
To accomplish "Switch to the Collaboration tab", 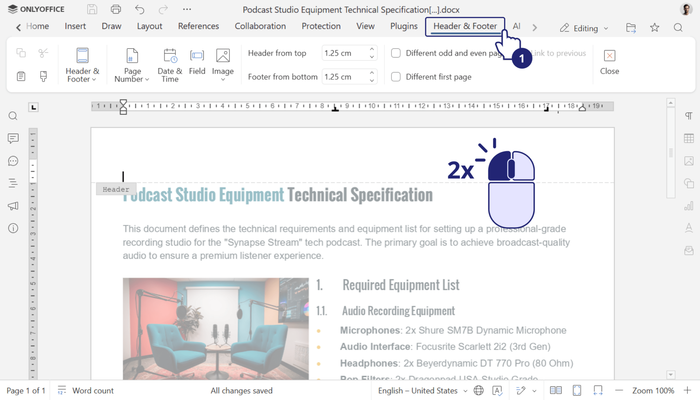I will 260,26.
